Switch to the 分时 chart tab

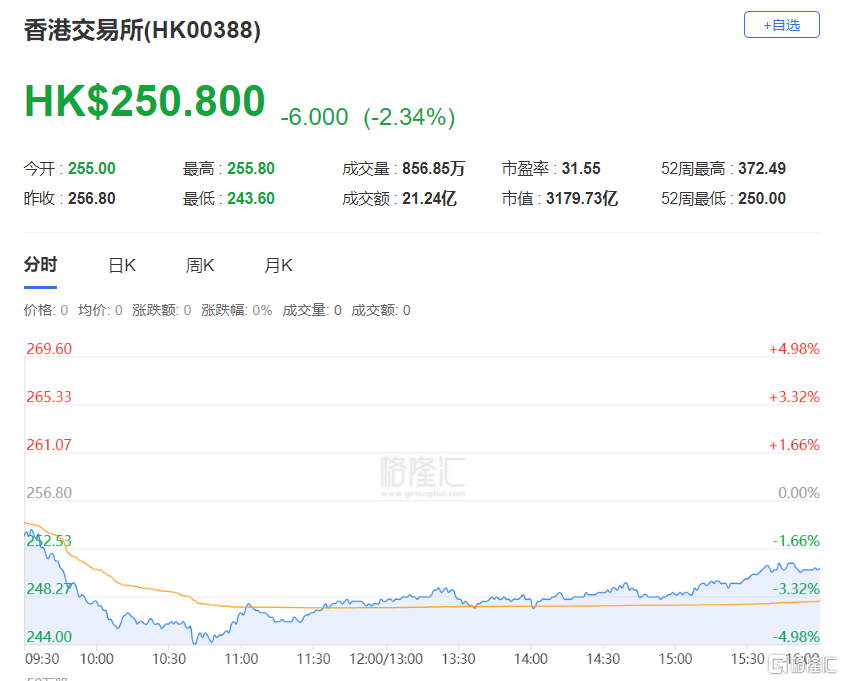click(40, 265)
